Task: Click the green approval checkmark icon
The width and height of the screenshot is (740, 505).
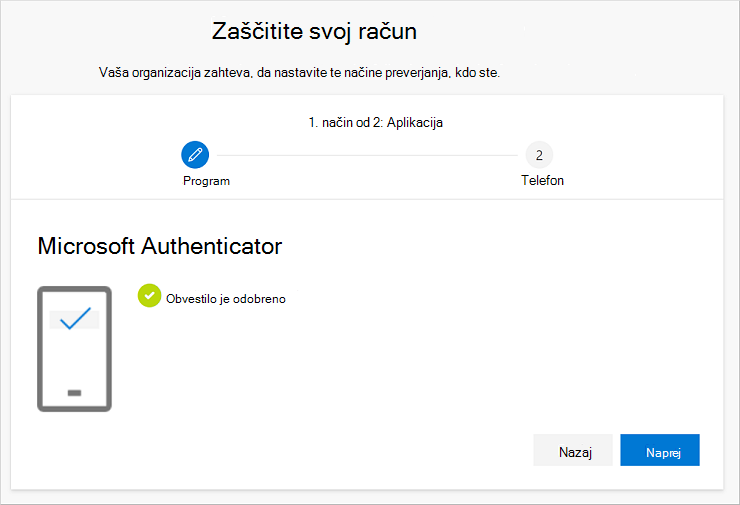Action: 149,296
